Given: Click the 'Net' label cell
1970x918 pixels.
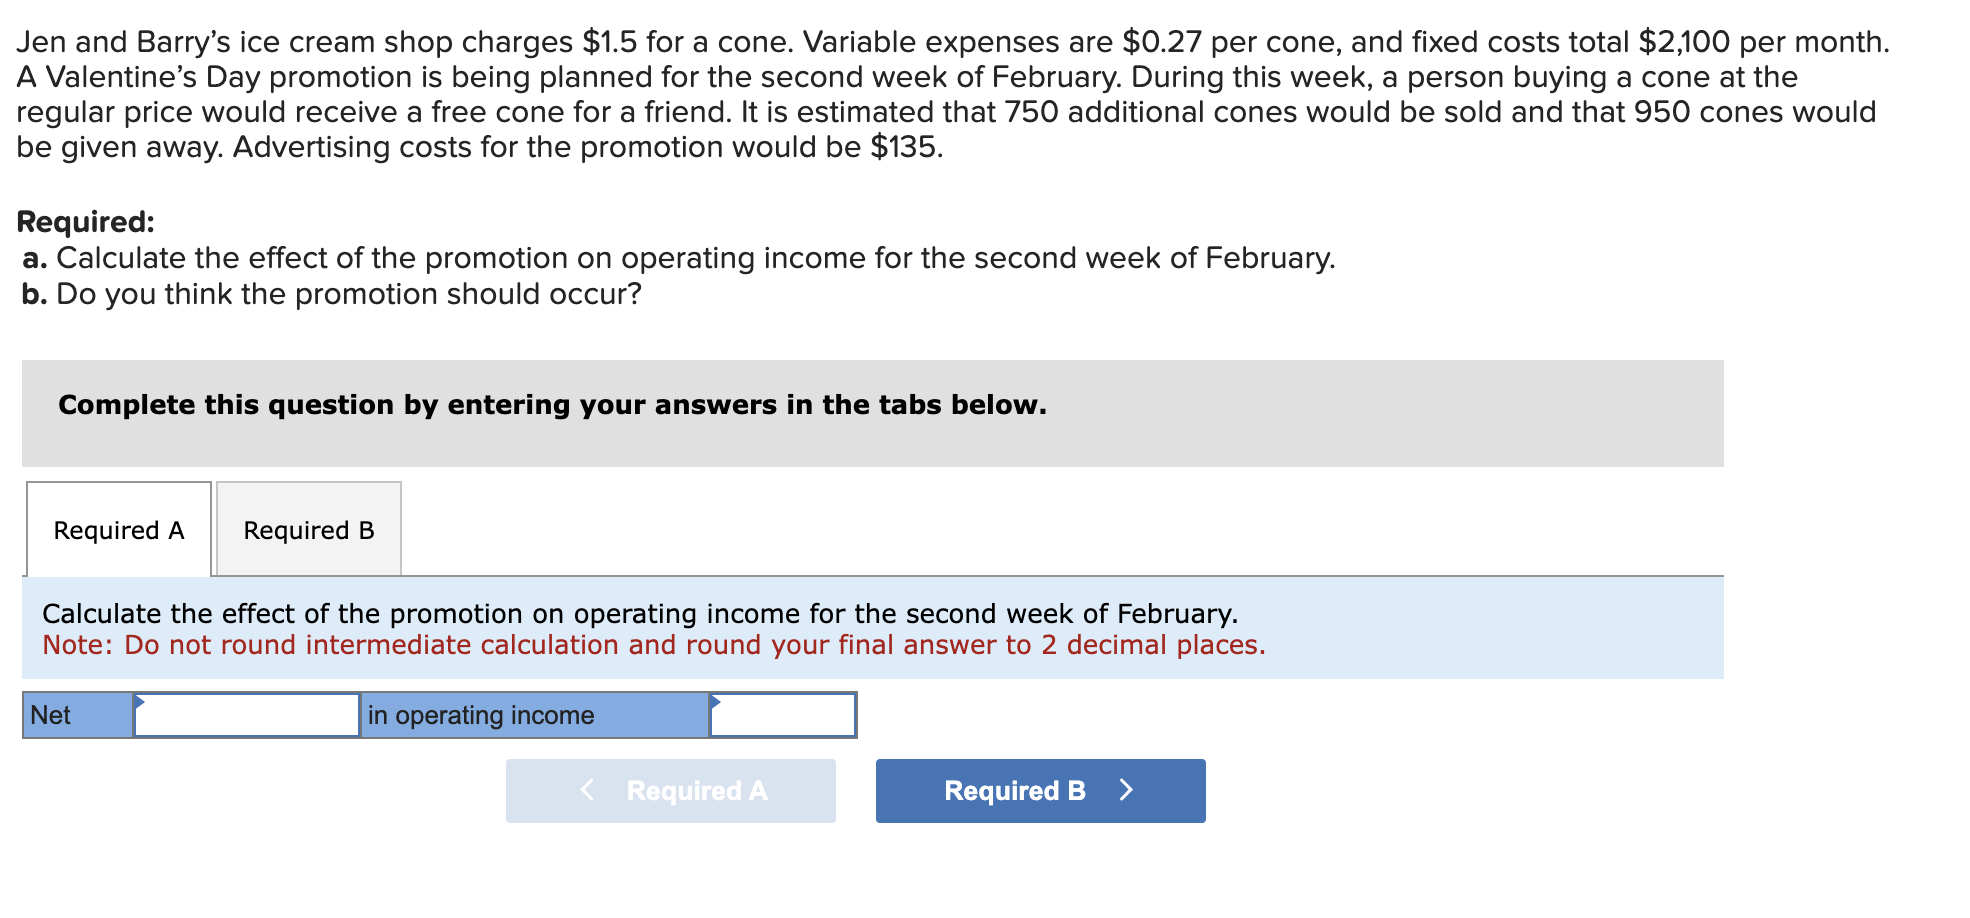Looking at the screenshot, I should pyautogui.click(x=77, y=716).
